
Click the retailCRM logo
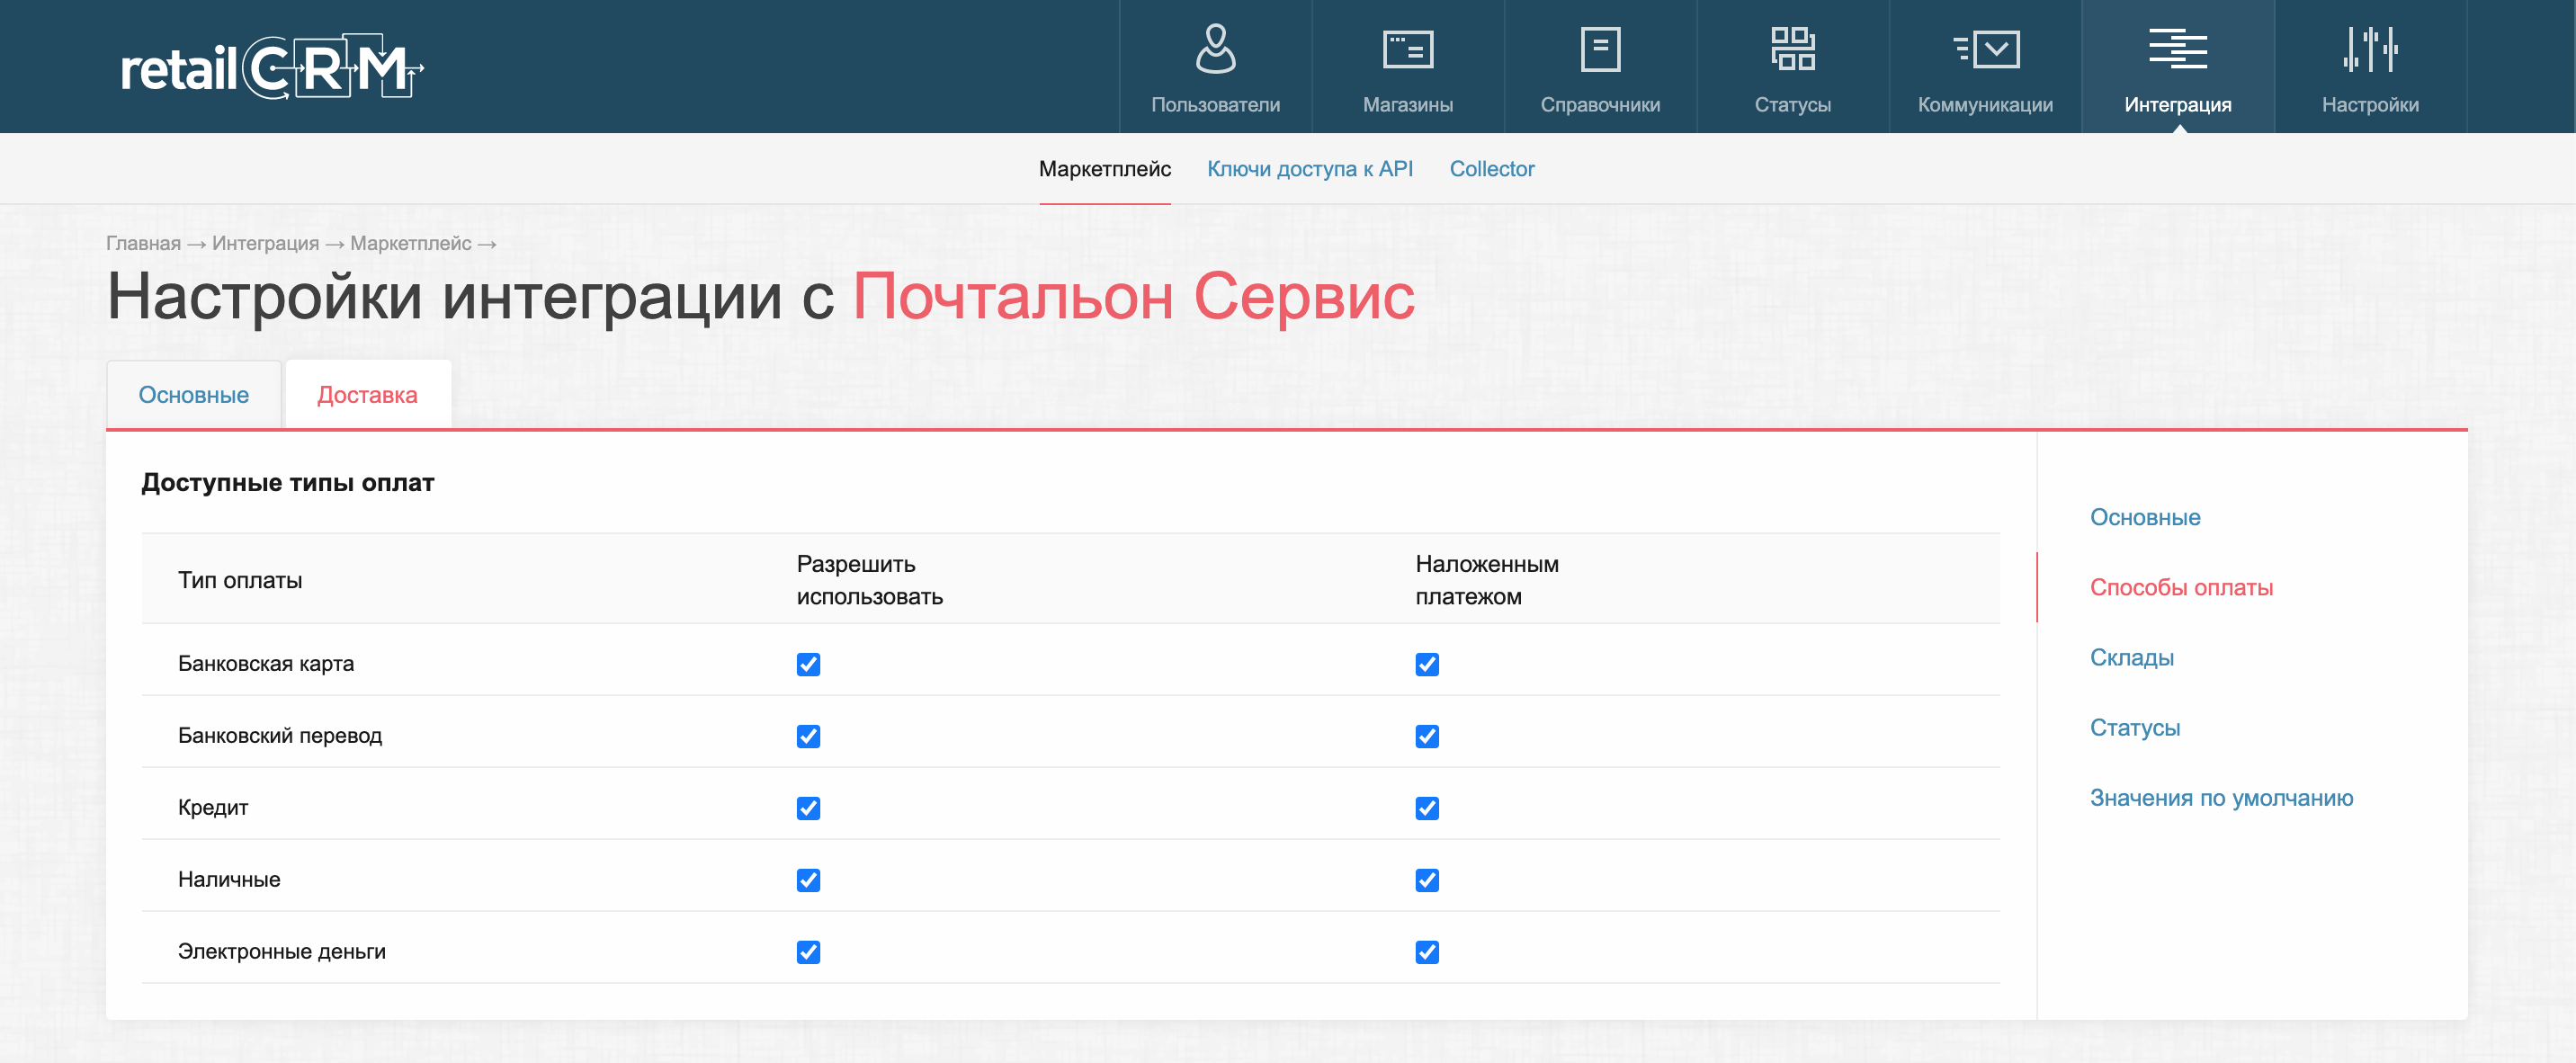pyautogui.click(x=272, y=67)
